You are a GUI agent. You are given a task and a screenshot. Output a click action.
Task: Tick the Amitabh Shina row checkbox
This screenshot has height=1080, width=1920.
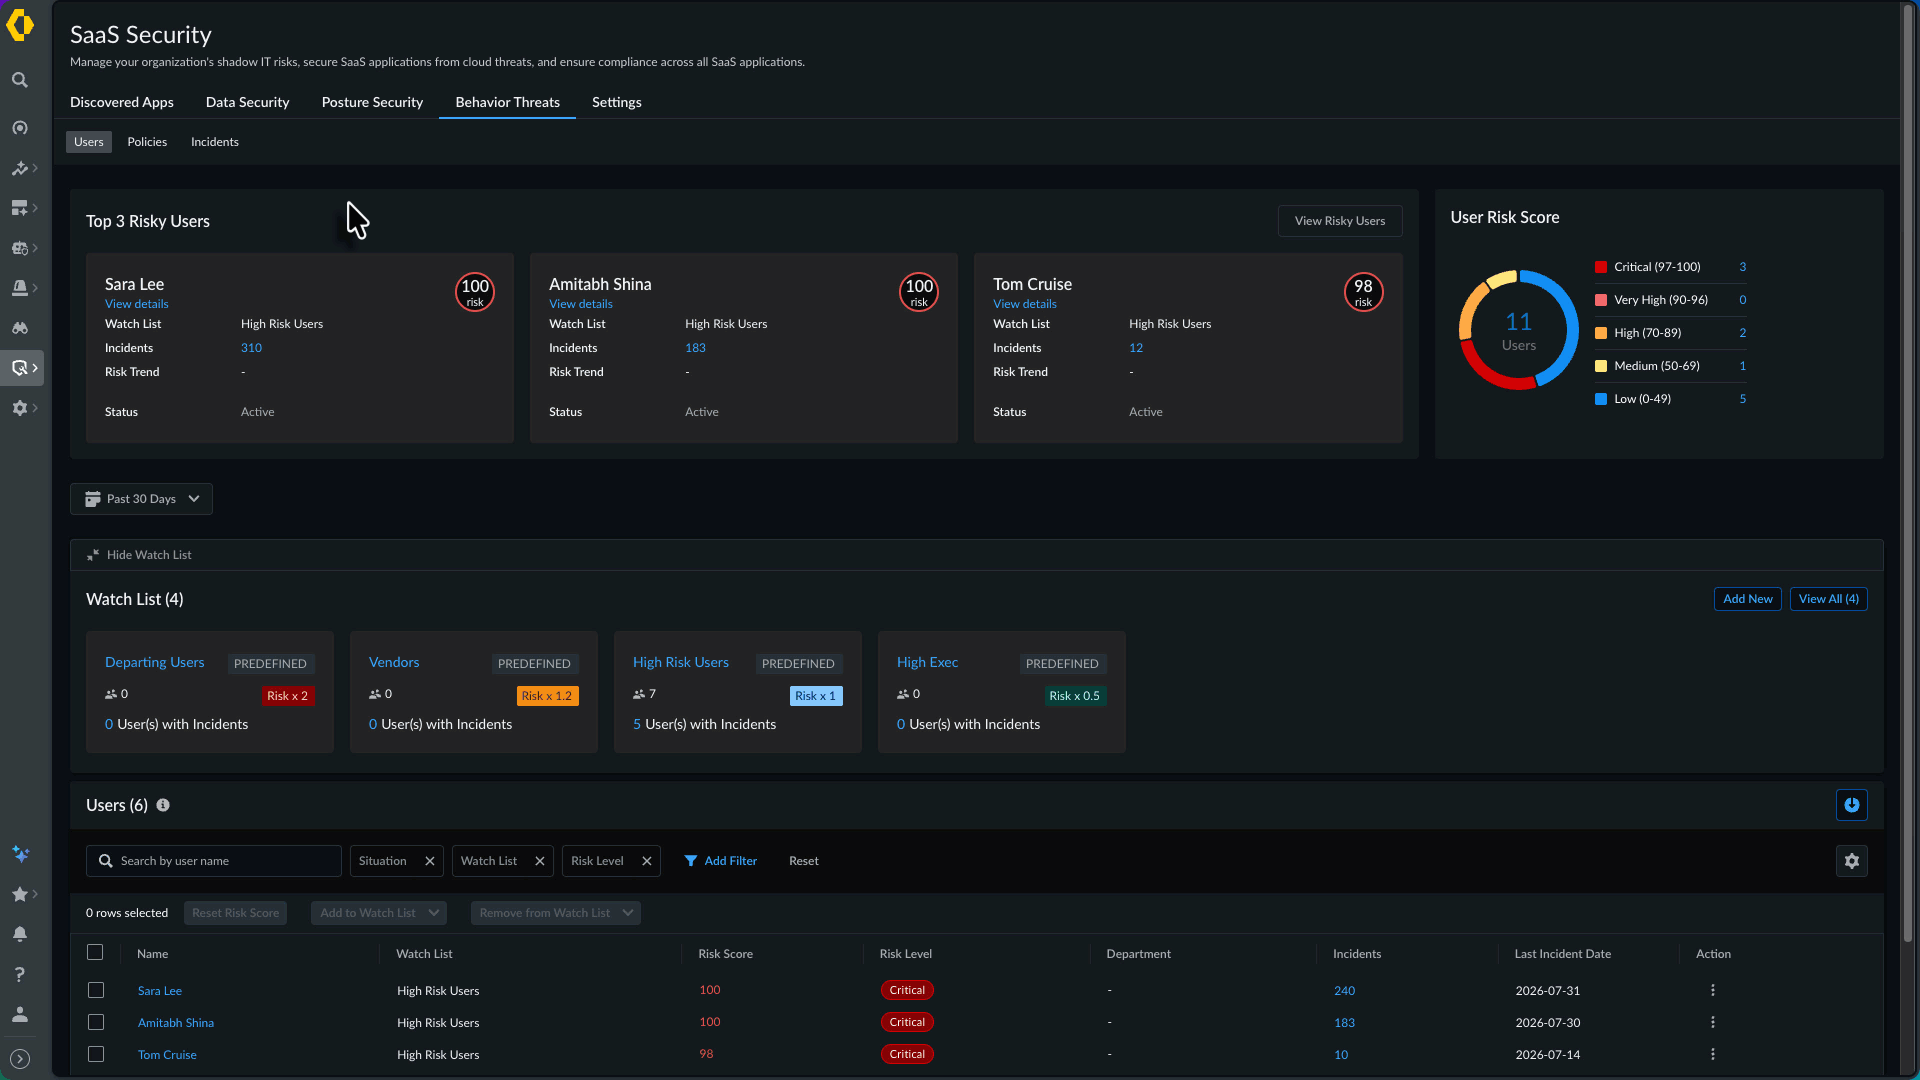96,1022
